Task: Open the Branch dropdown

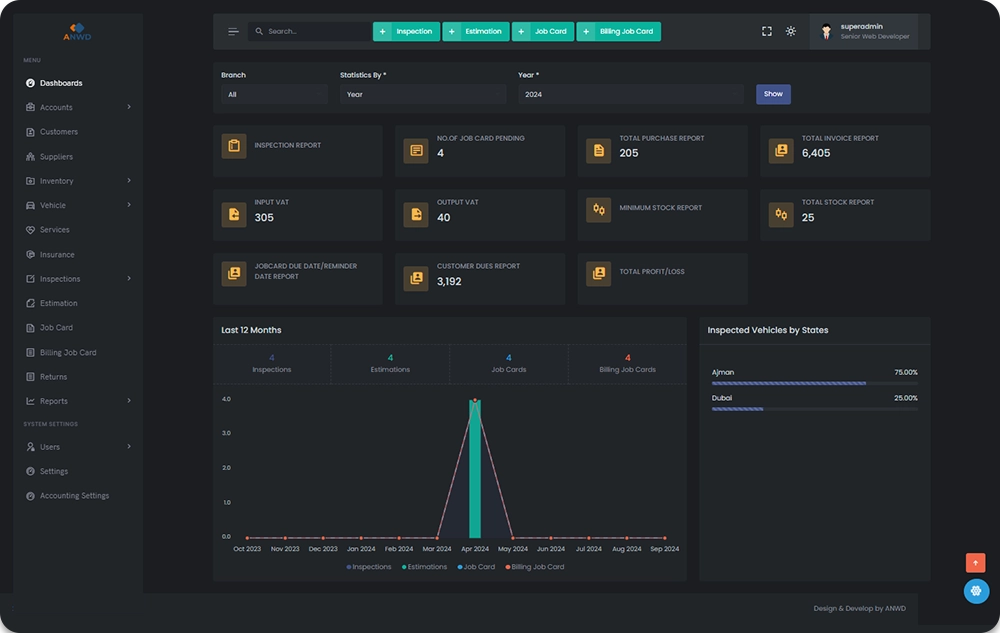Action: (273, 94)
